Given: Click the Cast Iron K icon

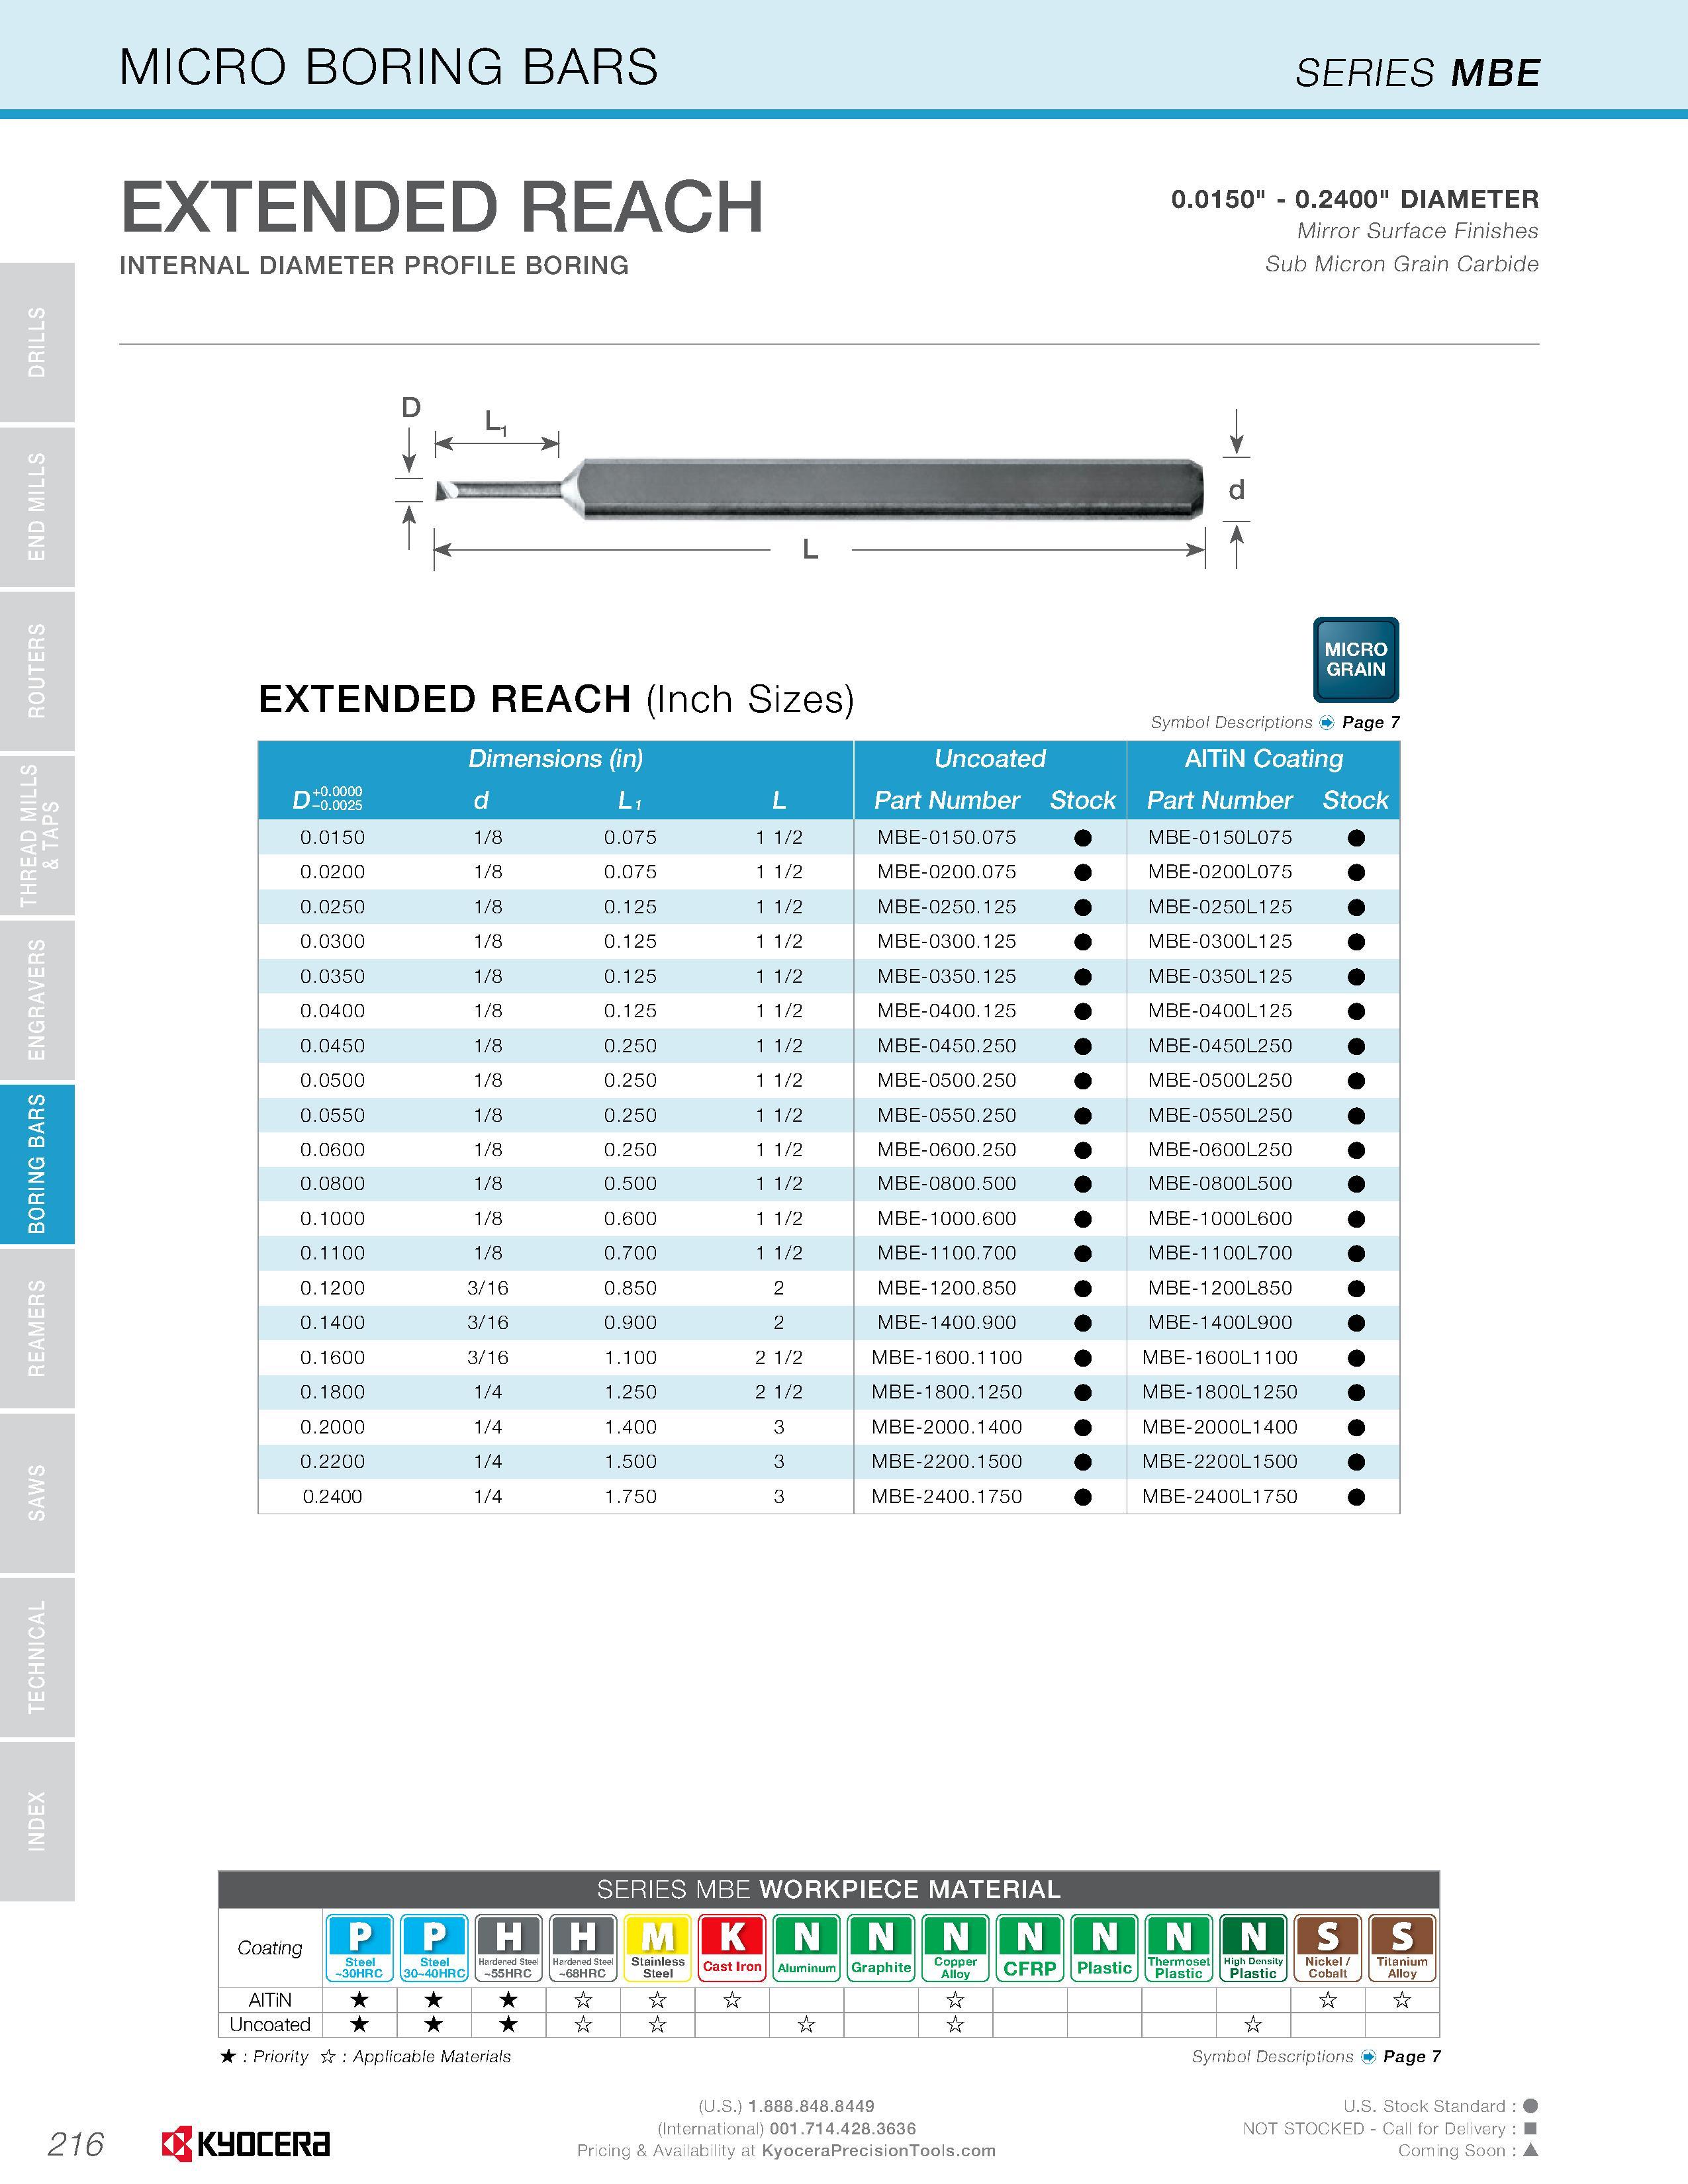Looking at the screenshot, I should 732,1947.
